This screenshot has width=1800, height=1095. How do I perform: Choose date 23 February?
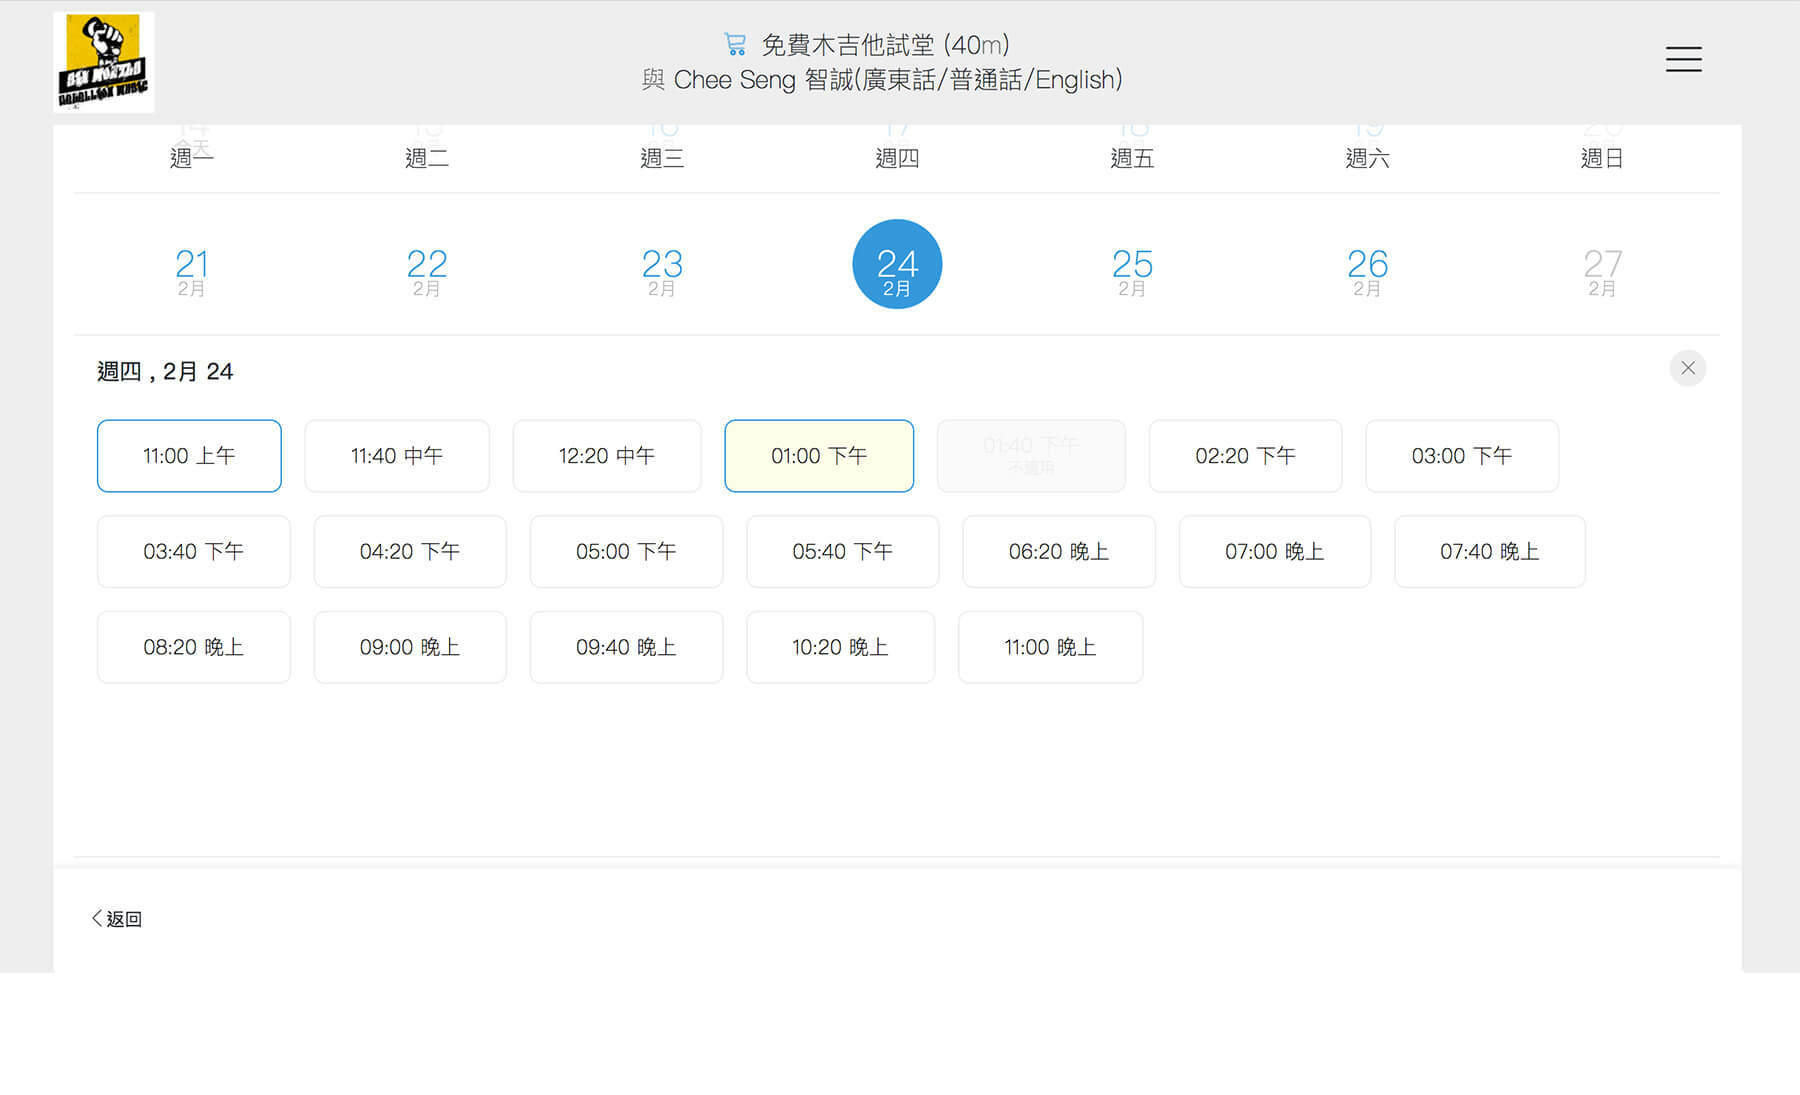[661, 270]
